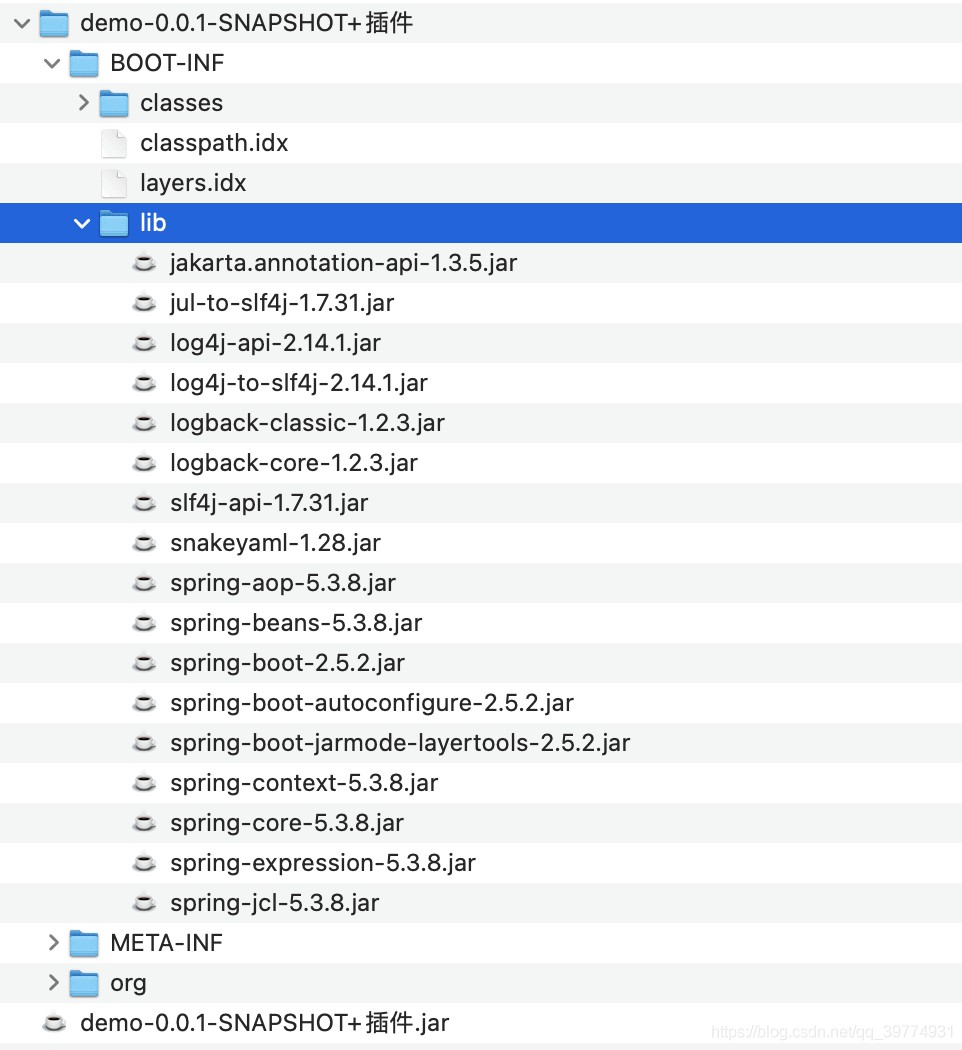The width and height of the screenshot is (962, 1050).
Task: Click the jakarta.annotation-api-1.3.5.jar file icon
Action: (144, 263)
